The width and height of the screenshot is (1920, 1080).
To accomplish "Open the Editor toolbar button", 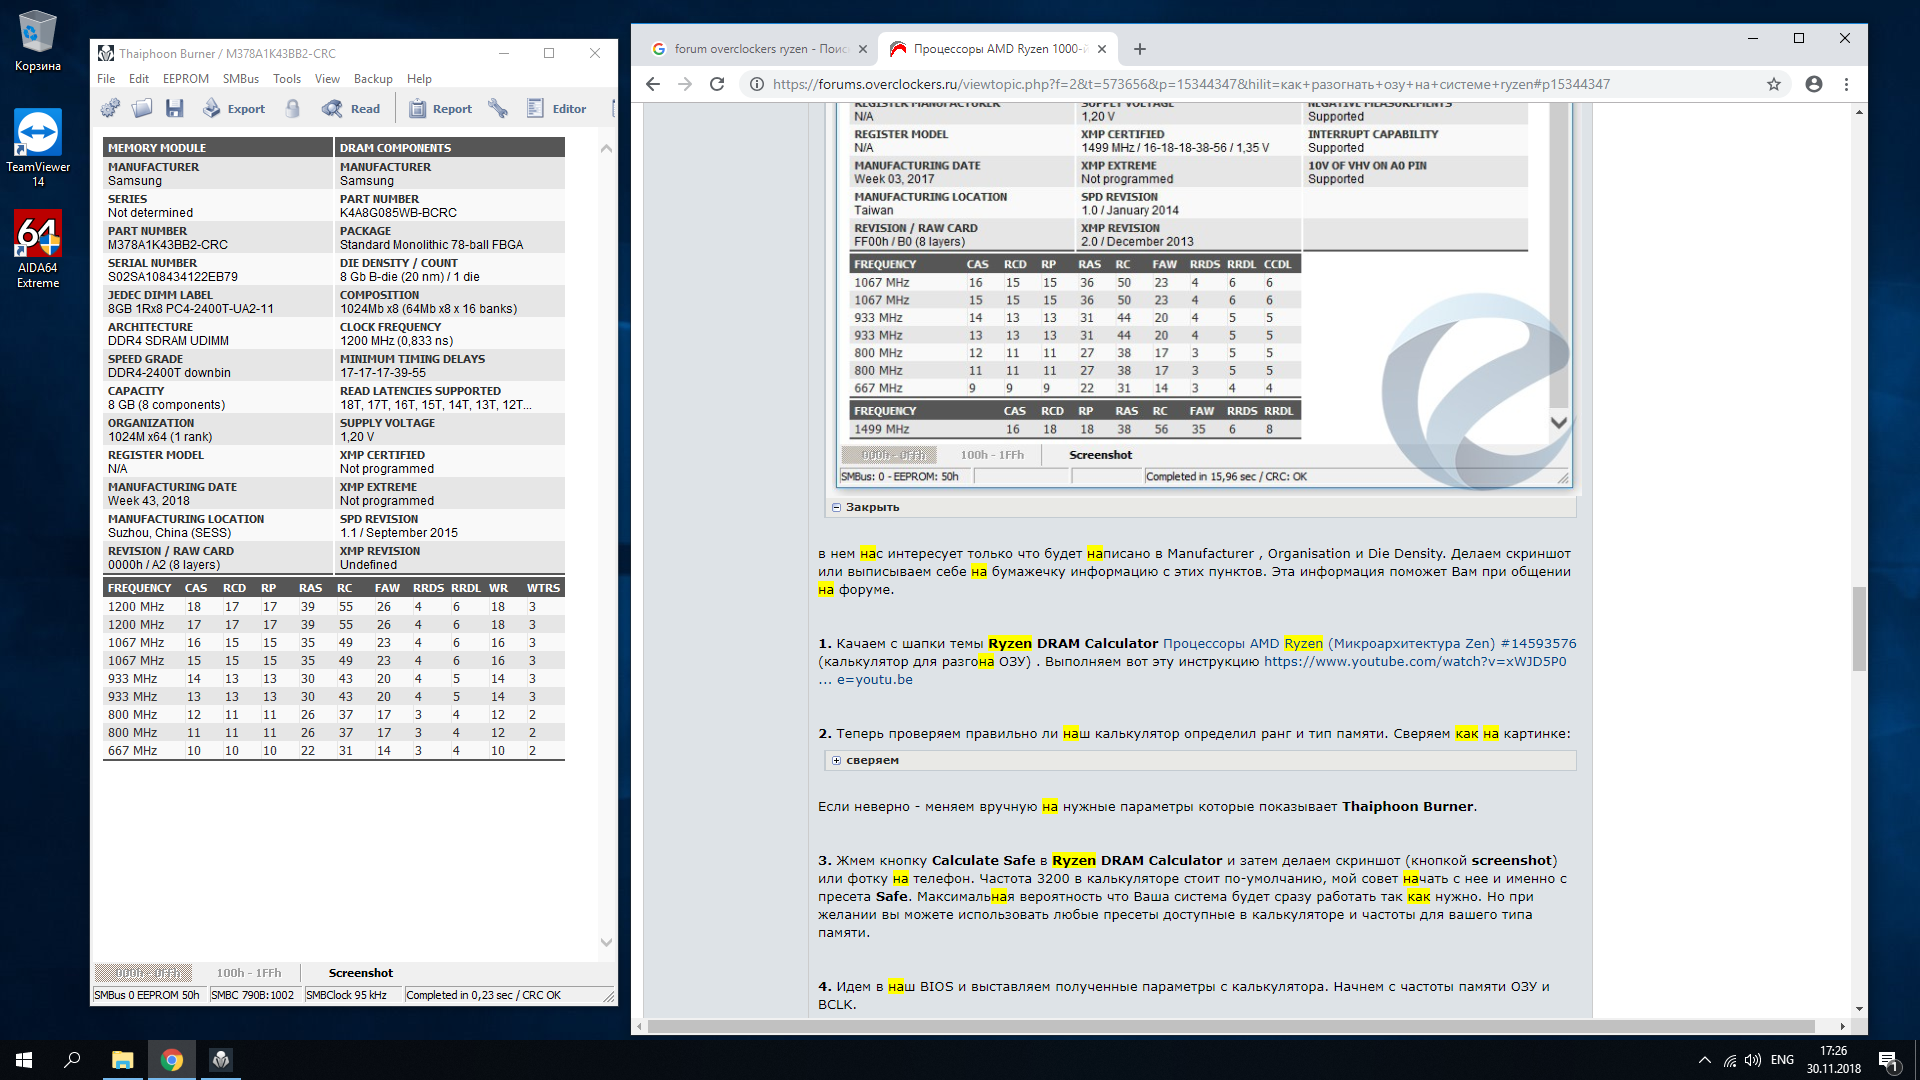I will (557, 108).
